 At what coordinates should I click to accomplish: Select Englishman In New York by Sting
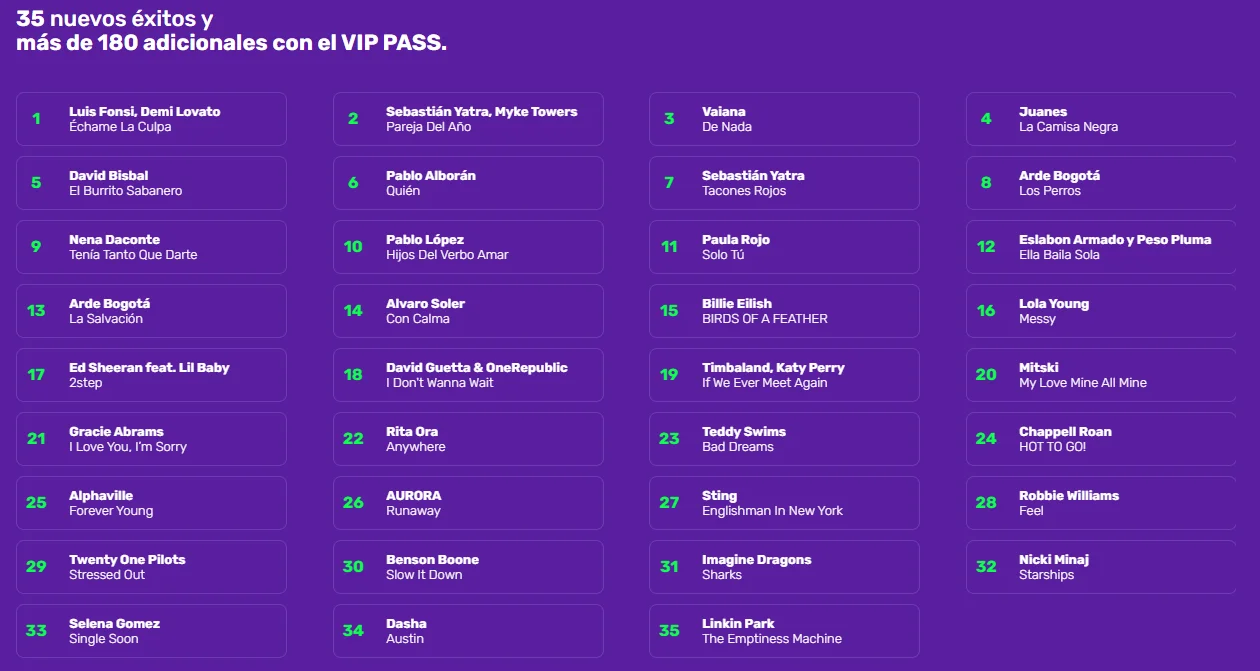point(784,503)
